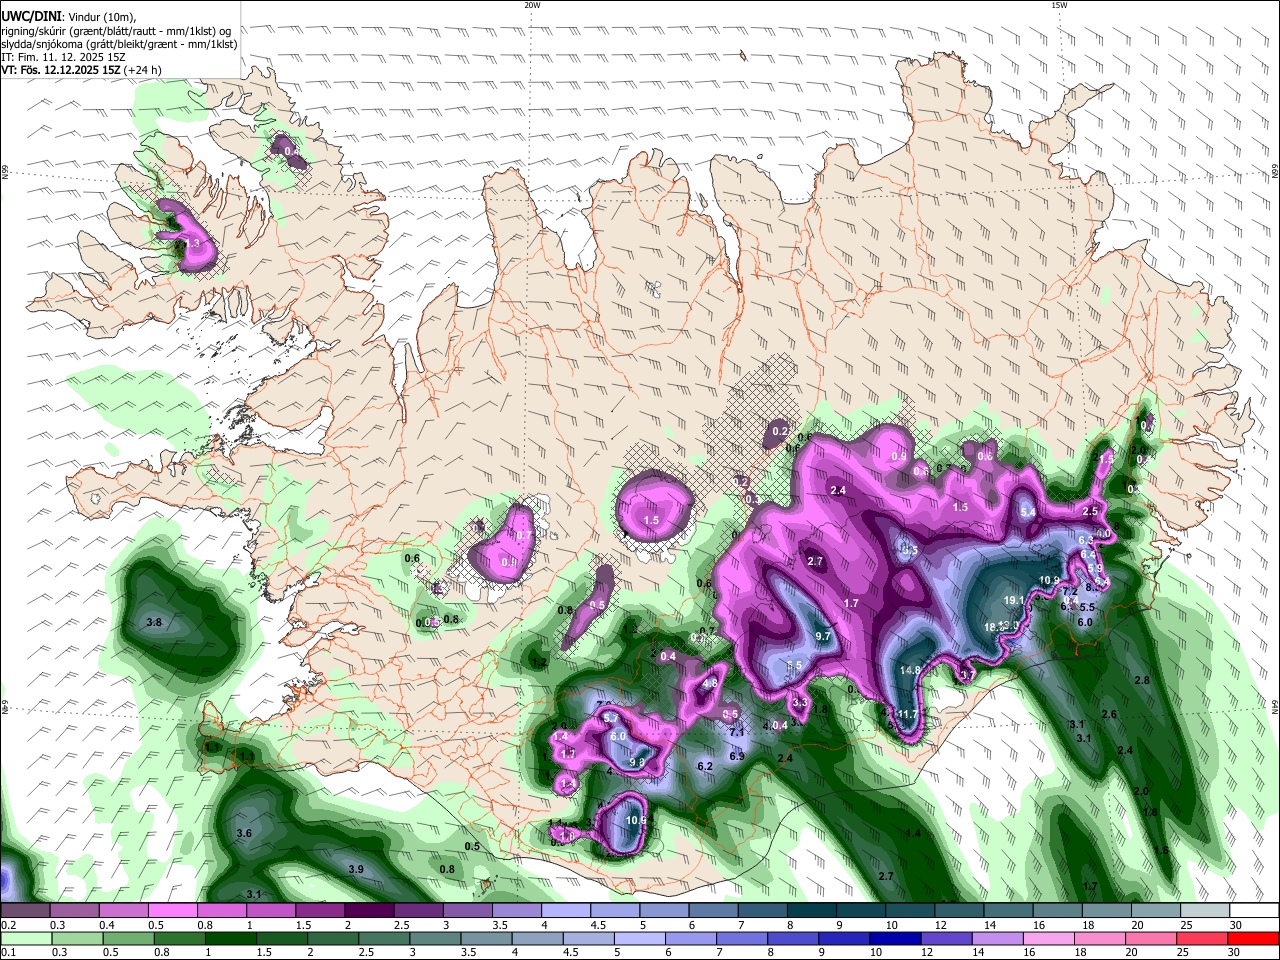
Task: Click the 5.7 precipitation value
Action: (x=613, y=718)
